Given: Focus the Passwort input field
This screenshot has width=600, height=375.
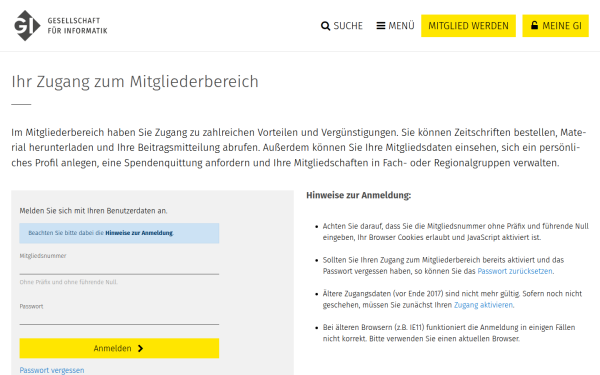Looking at the screenshot, I should 119,318.
